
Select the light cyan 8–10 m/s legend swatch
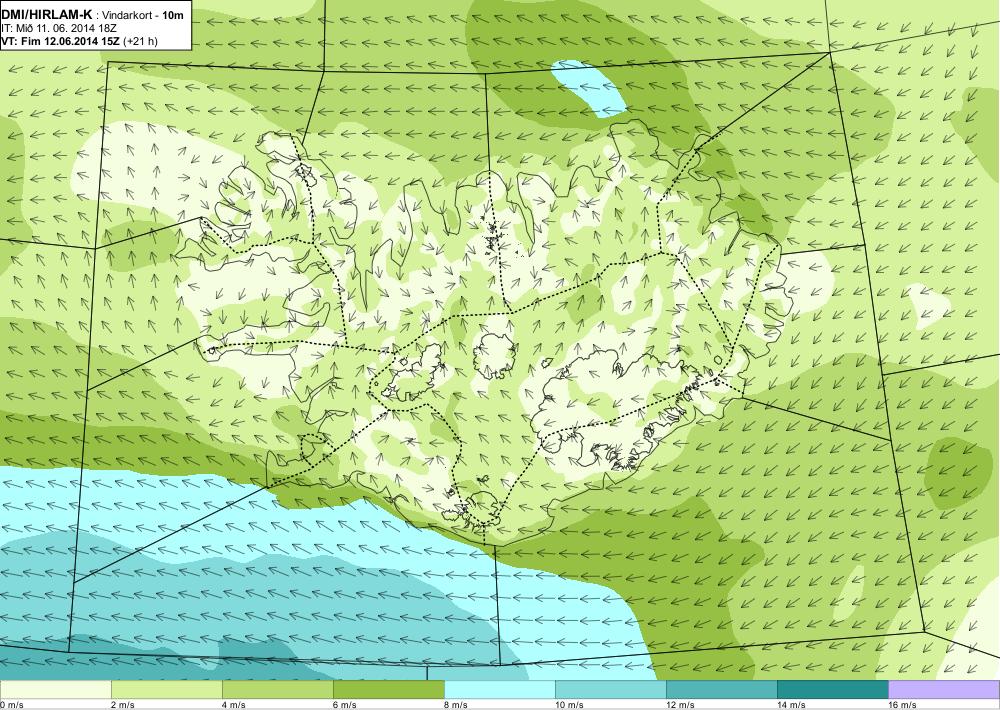click(499, 690)
